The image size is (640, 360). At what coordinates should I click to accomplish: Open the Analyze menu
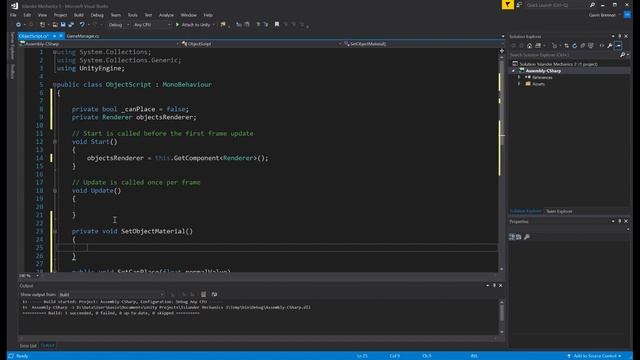click(166, 15)
